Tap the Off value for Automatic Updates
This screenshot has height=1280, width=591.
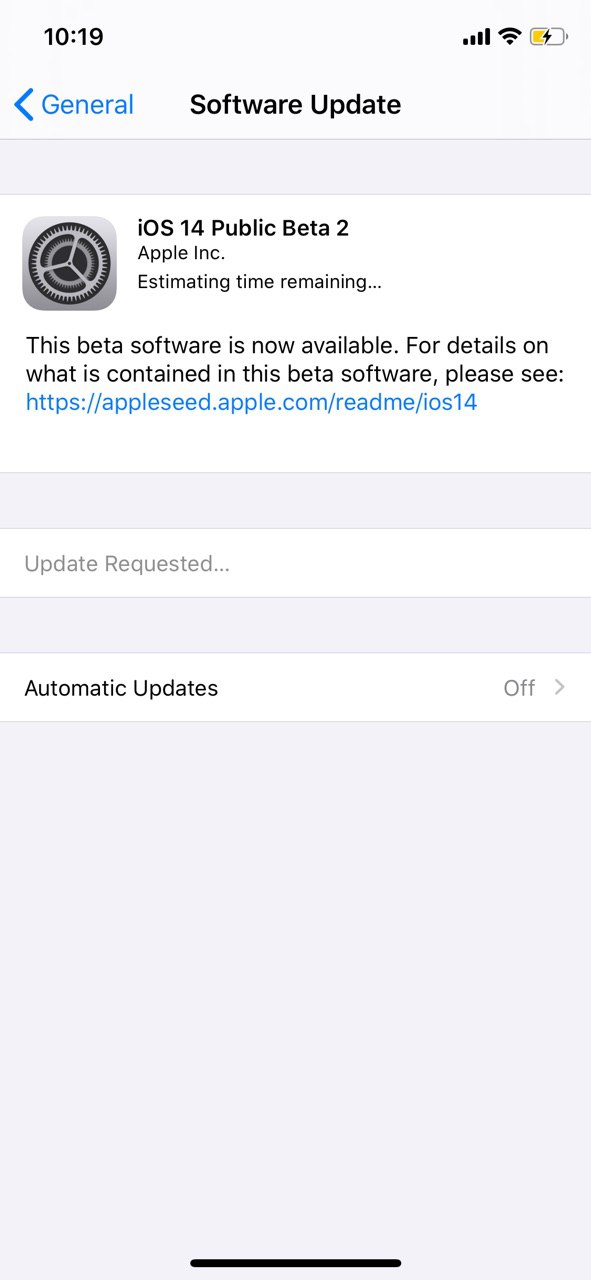tap(519, 688)
